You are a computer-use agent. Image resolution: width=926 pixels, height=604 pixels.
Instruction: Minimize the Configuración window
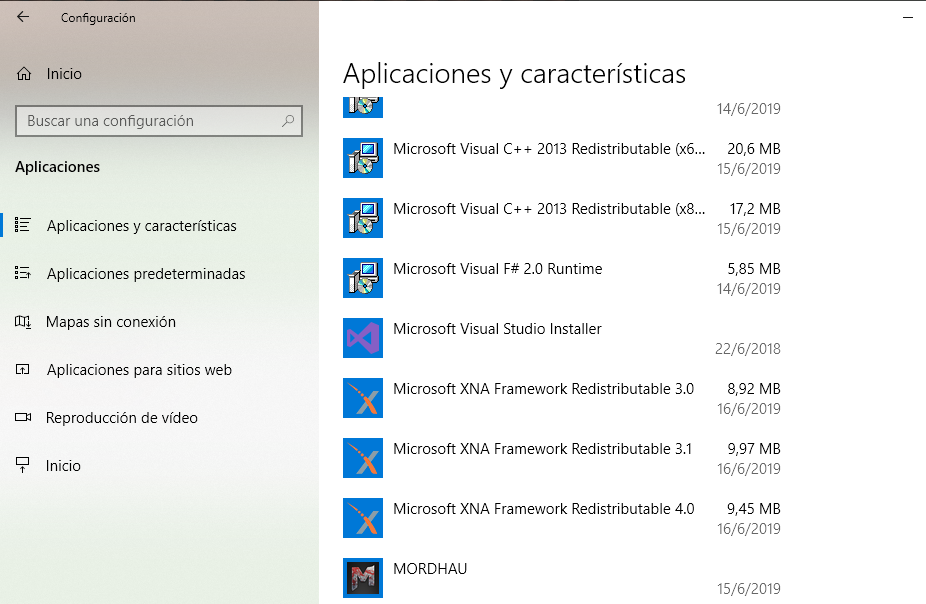tap(908, 18)
